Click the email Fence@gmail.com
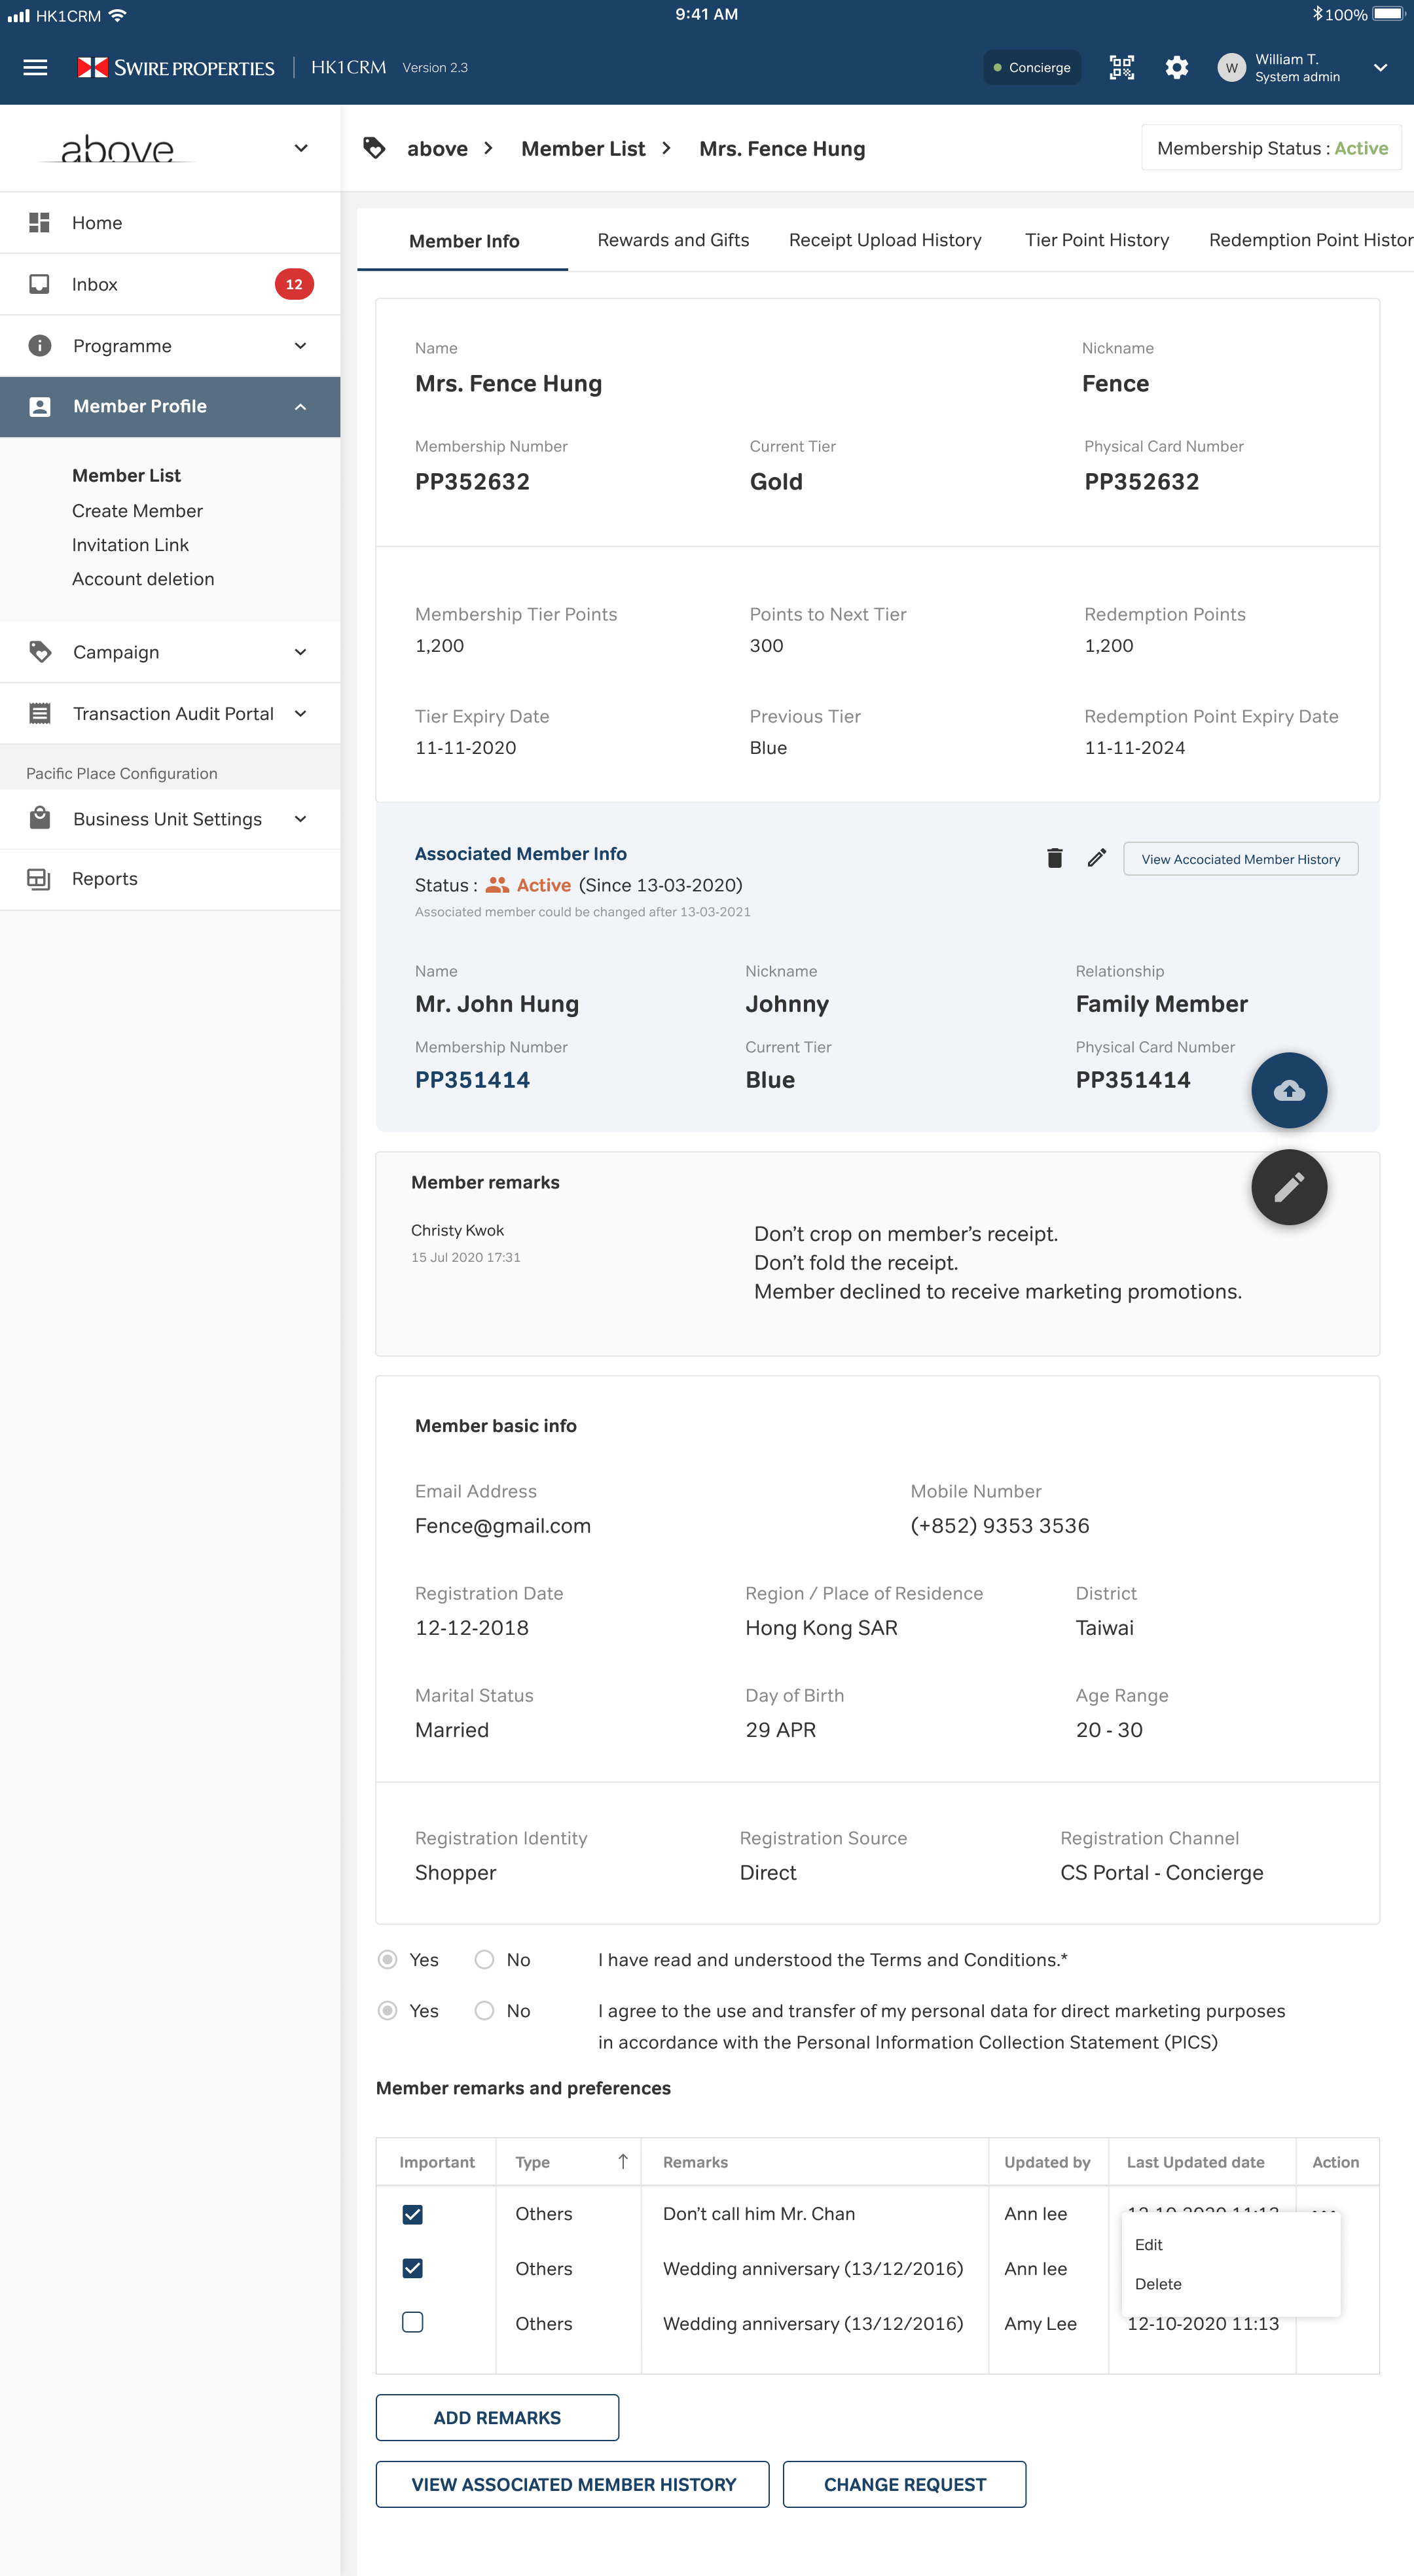1414x2576 pixels. pos(503,1525)
